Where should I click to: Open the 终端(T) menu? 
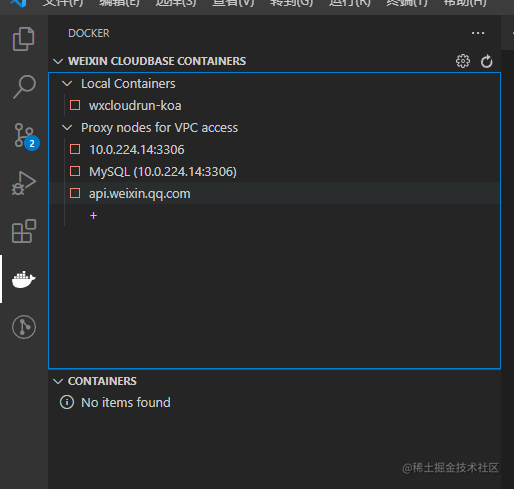407,3
